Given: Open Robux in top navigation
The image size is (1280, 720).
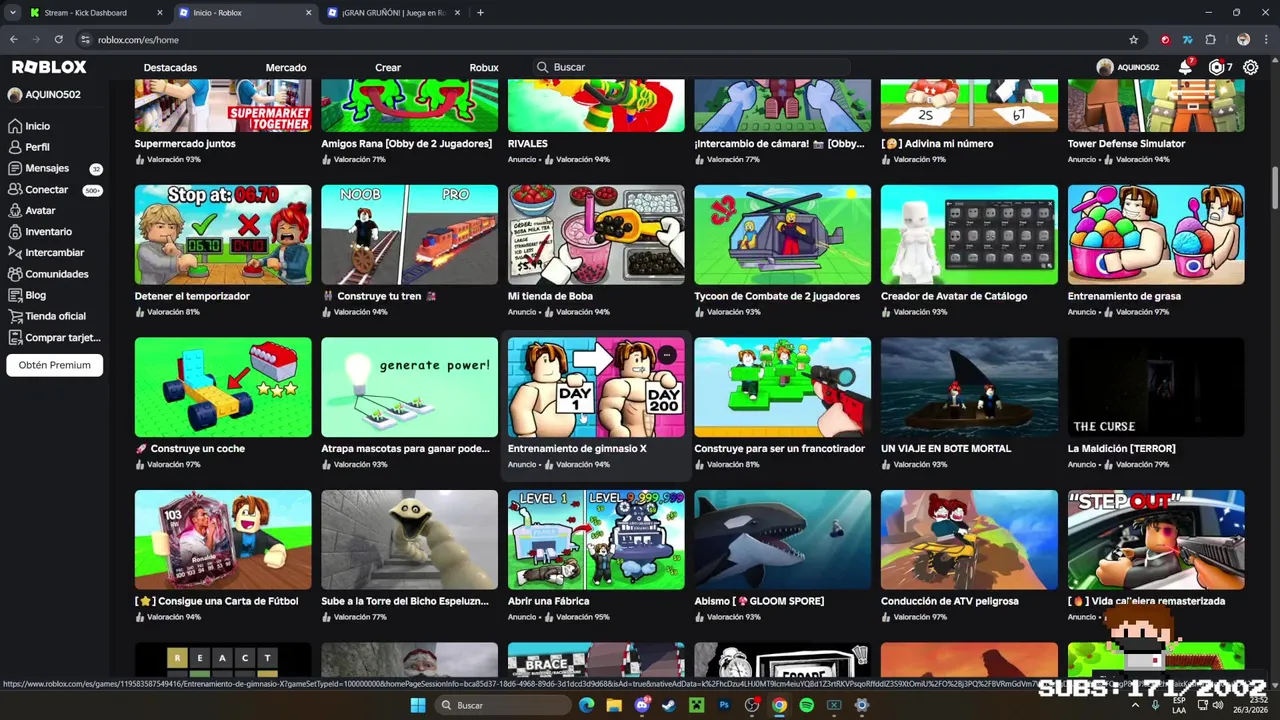Looking at the screenshot, I should (x=484, y=68).
